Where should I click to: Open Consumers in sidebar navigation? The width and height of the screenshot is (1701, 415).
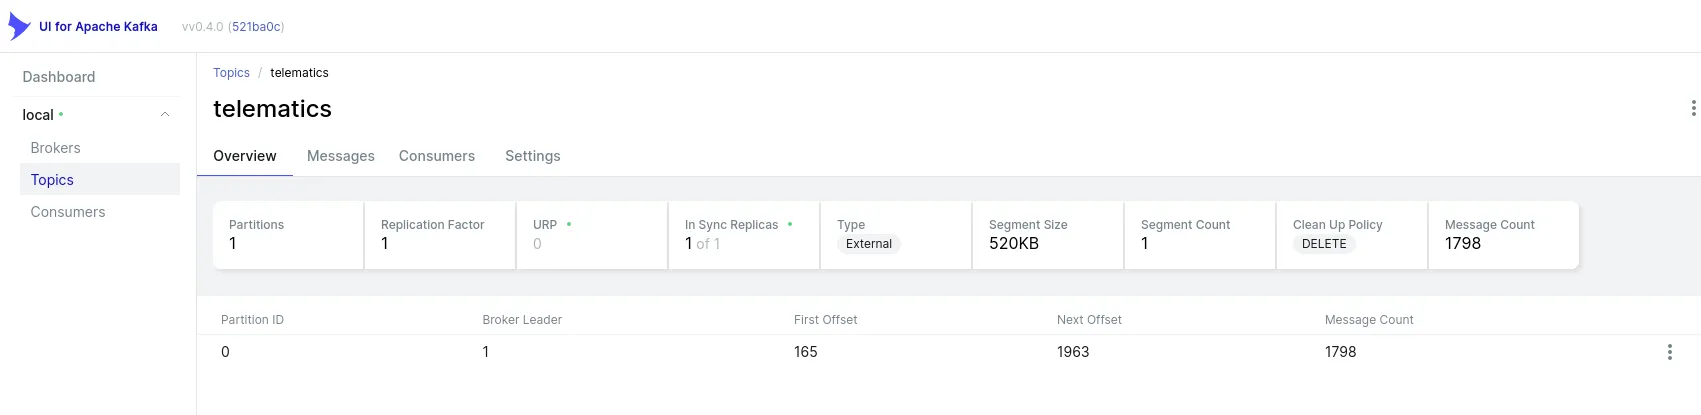(68, 212)
